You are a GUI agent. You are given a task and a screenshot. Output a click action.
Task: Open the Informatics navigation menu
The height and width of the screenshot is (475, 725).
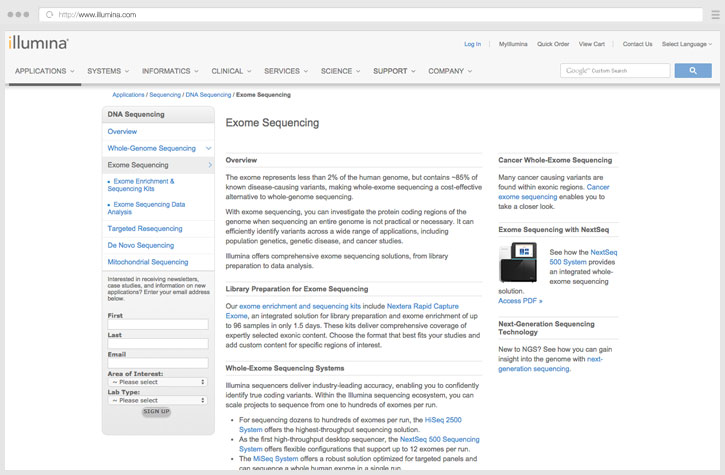click(169, 71)
